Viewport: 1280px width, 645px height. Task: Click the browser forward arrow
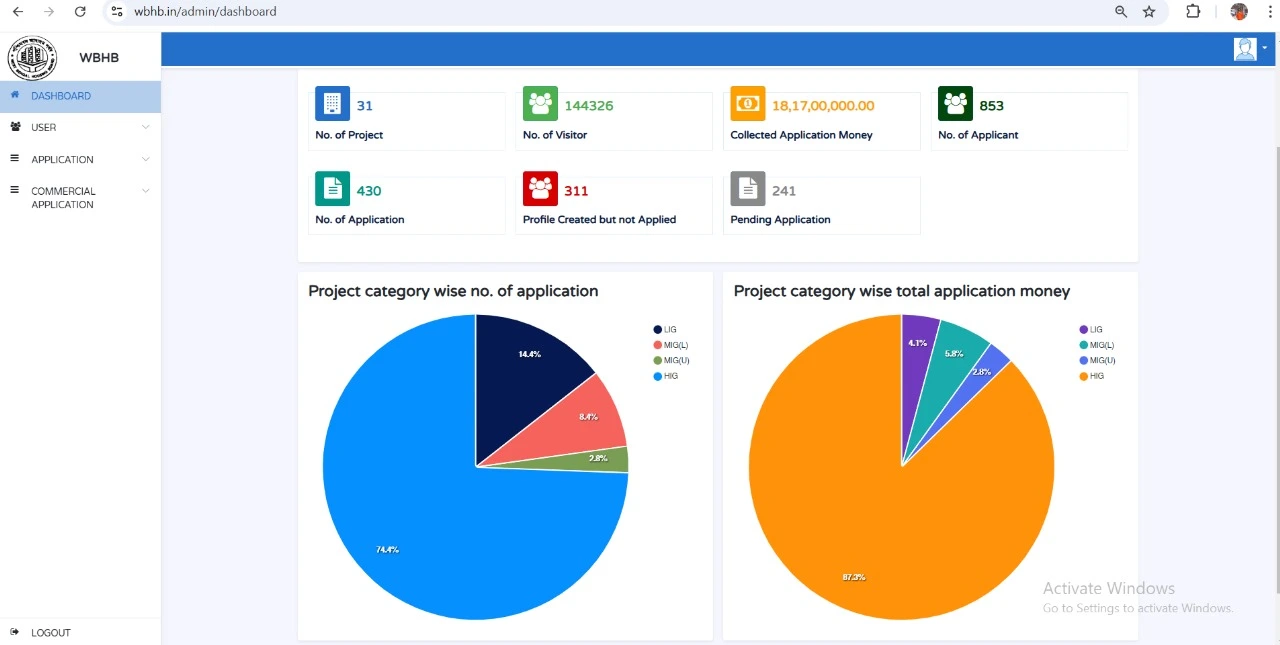click(49, 11)
